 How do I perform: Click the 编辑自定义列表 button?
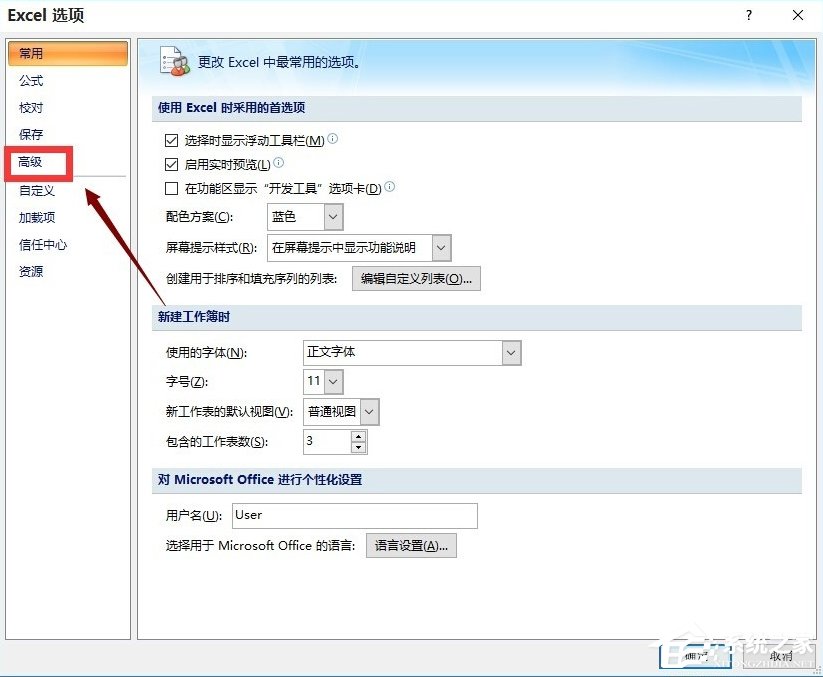tap(415, 278)
